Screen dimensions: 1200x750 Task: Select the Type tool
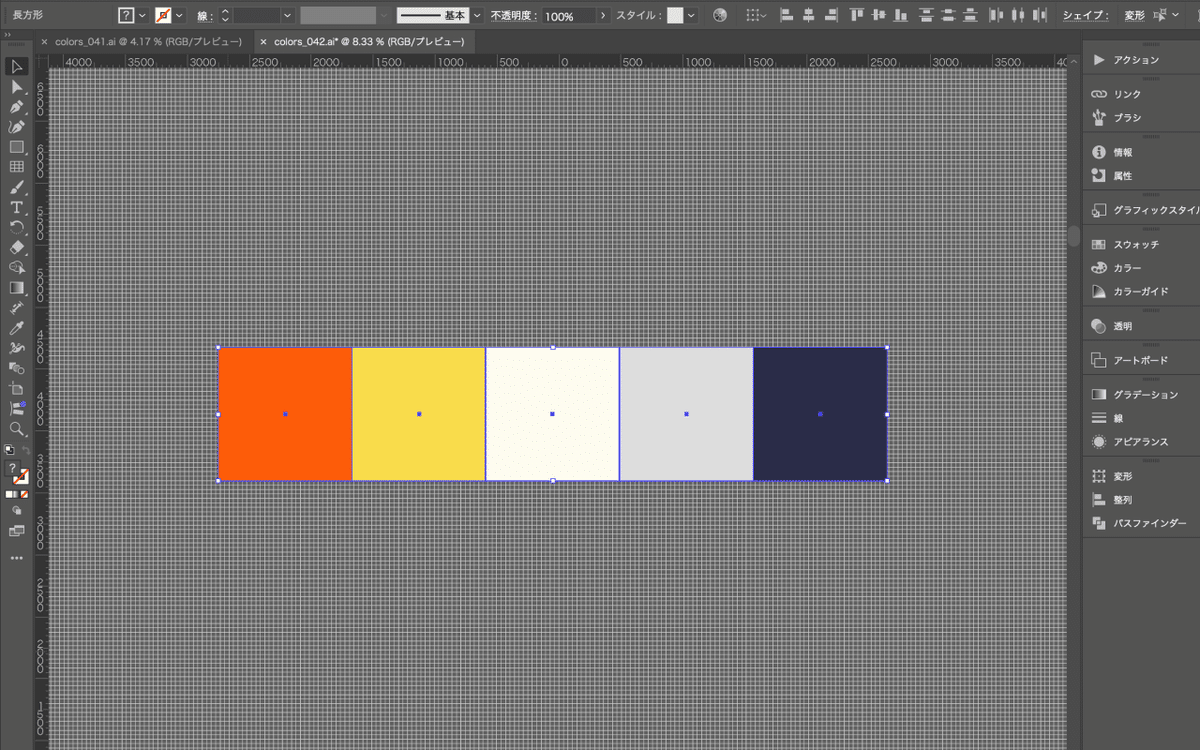pyautogui.click(x=16, y=207)
